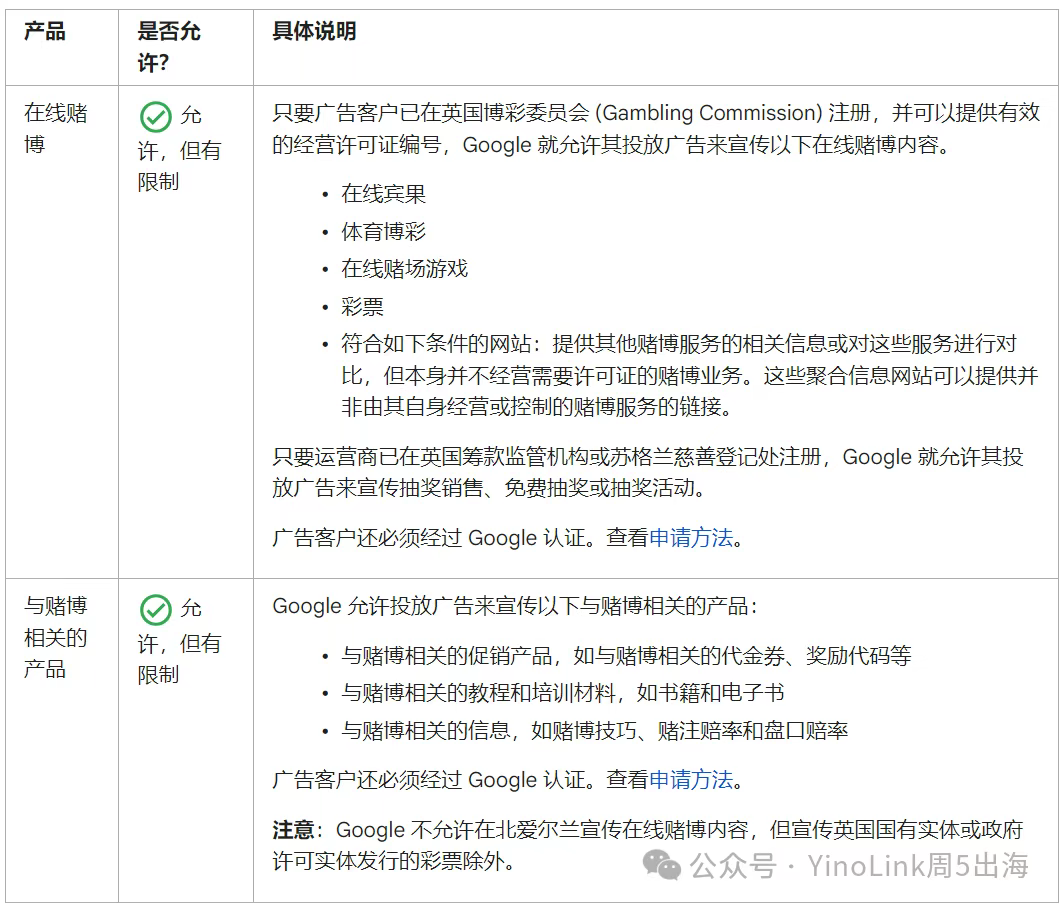This screenshot has width=1062, height=908.
Task: Click bullet starting 符合如下条件的网站
Action: (689, 375)
